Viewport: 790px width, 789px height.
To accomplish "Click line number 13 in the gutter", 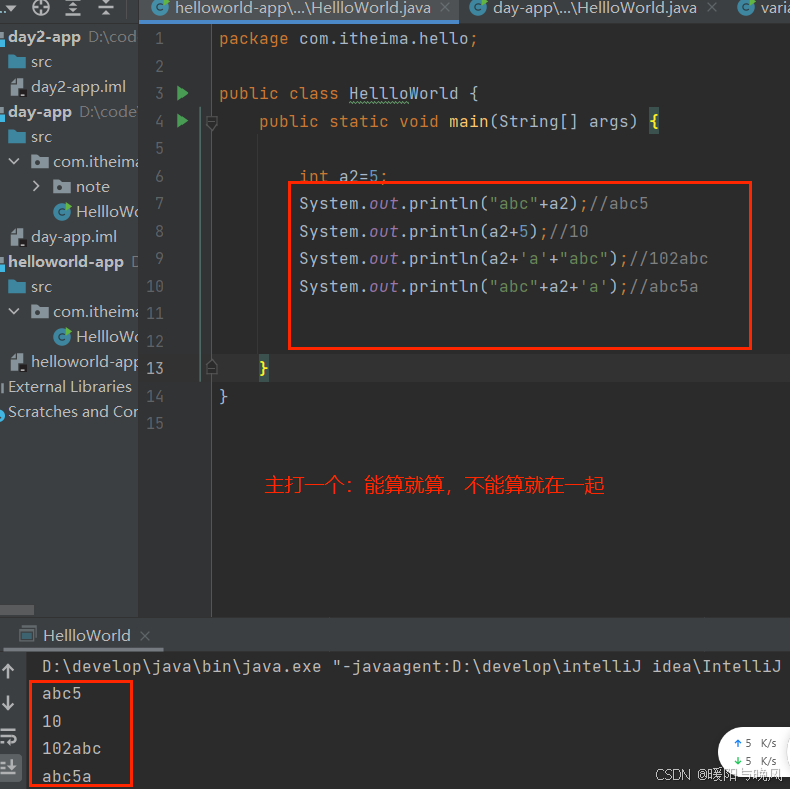I will pyautogui.click(x=155, y=368).
